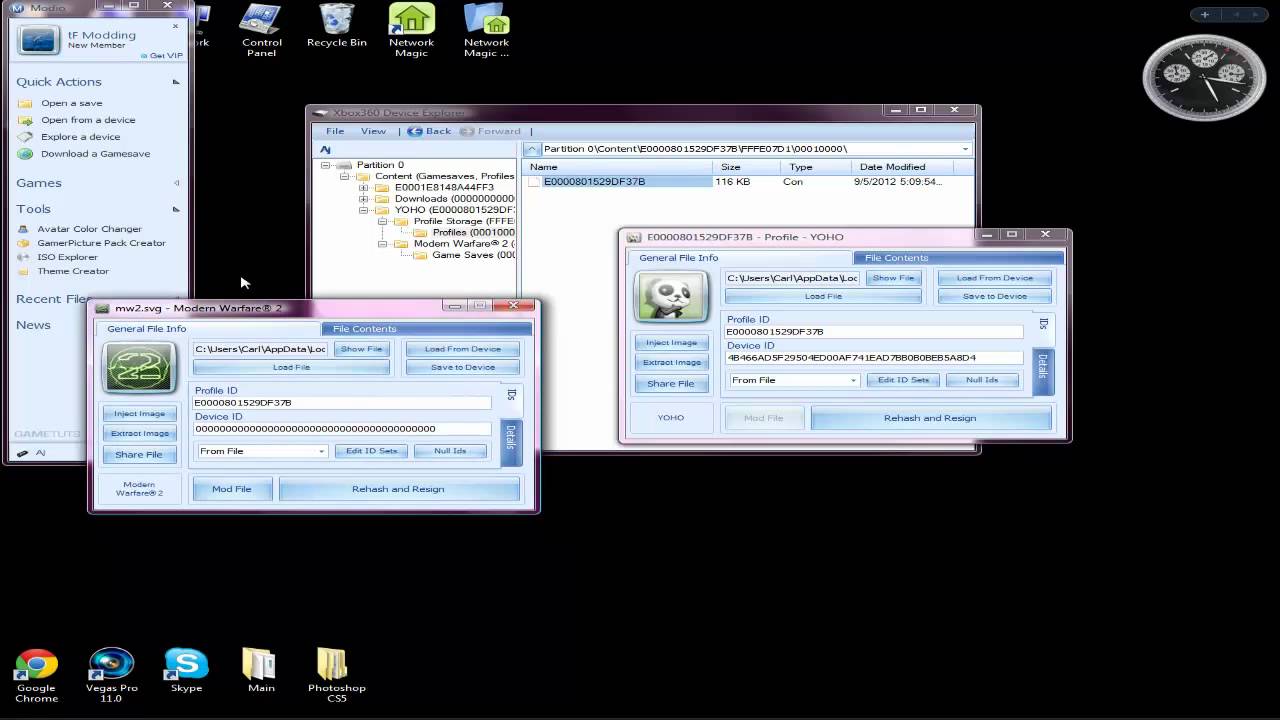Click Load From Device in mw2.svg window
The width and height of the screenshot is (1280, 720).
[462, 349]
